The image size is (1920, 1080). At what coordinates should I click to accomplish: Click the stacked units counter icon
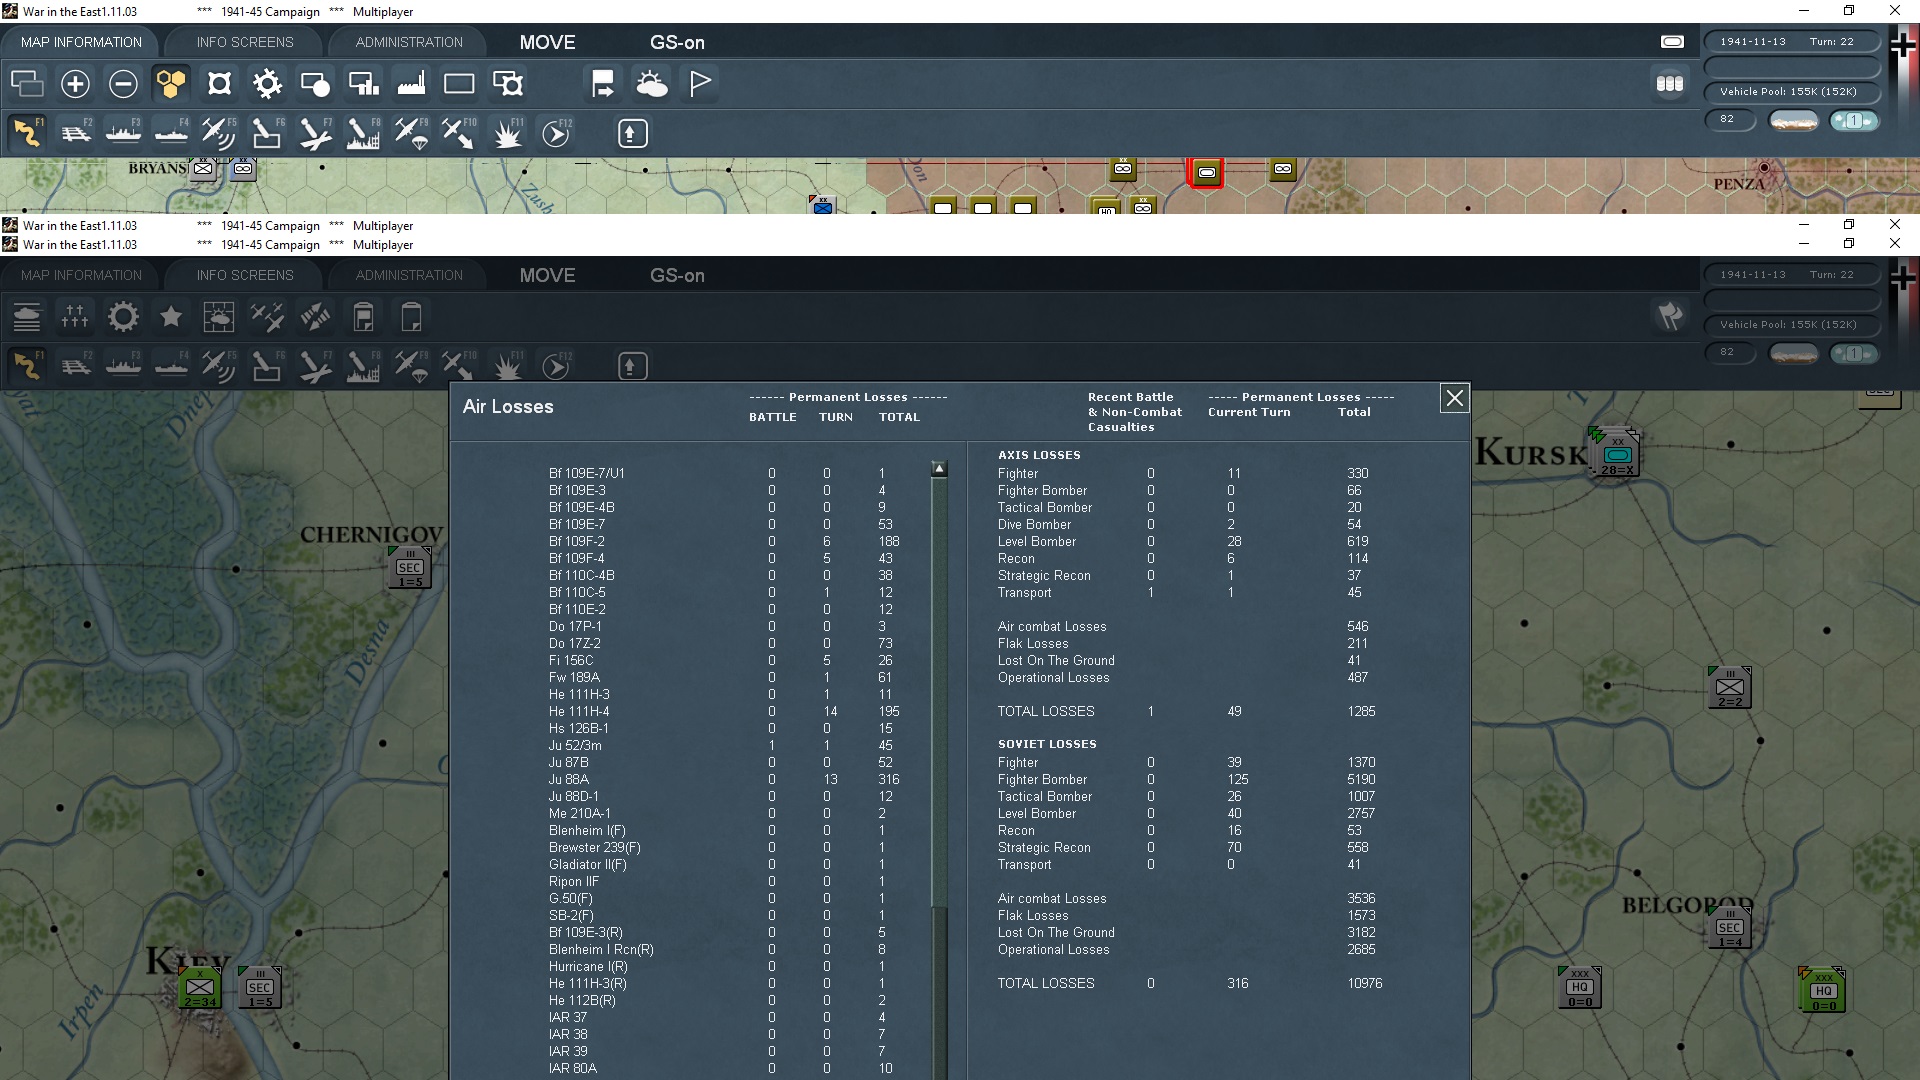(1669, 84)
